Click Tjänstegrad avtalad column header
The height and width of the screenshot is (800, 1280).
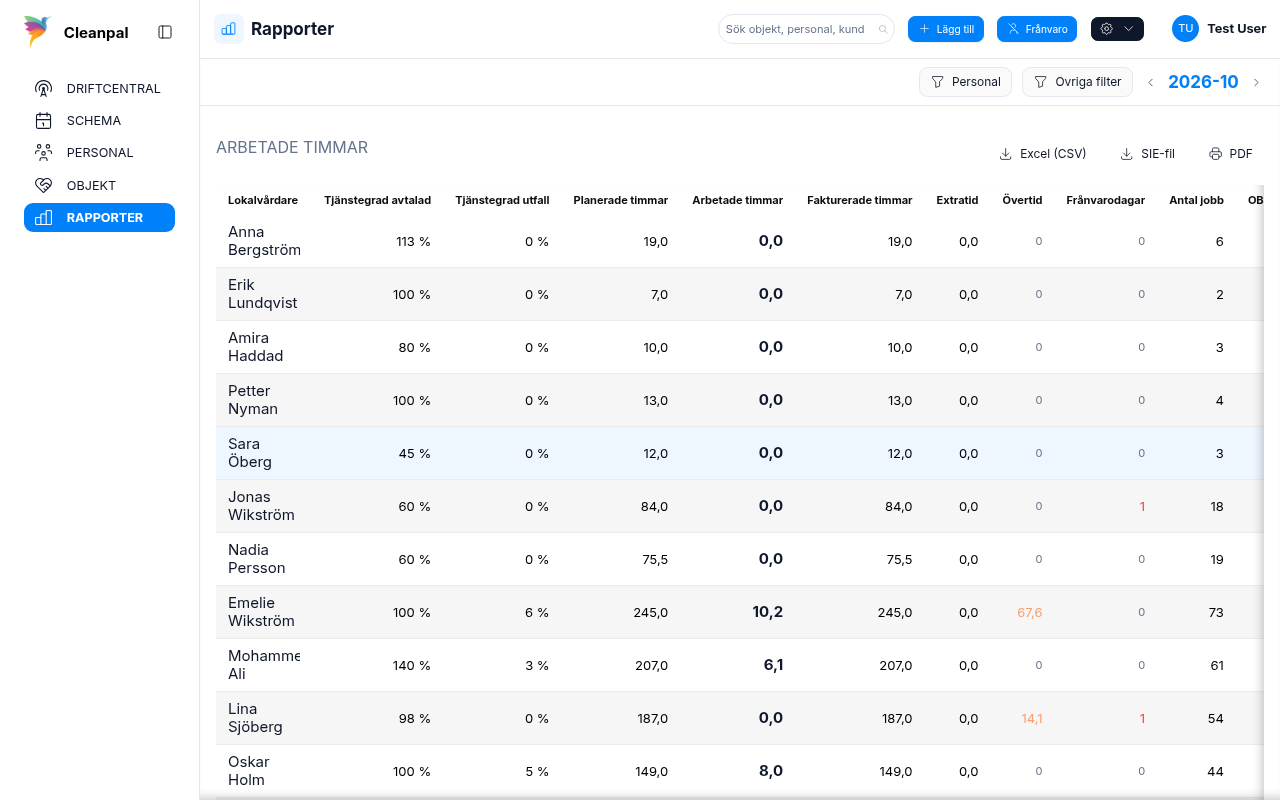click(377, 200)
